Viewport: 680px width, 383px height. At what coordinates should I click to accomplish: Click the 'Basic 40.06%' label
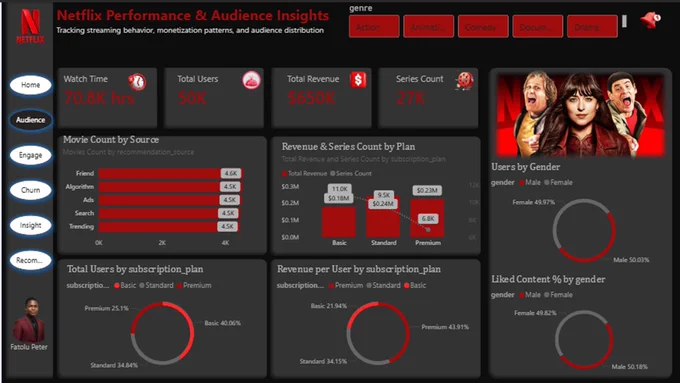[222, 323]
